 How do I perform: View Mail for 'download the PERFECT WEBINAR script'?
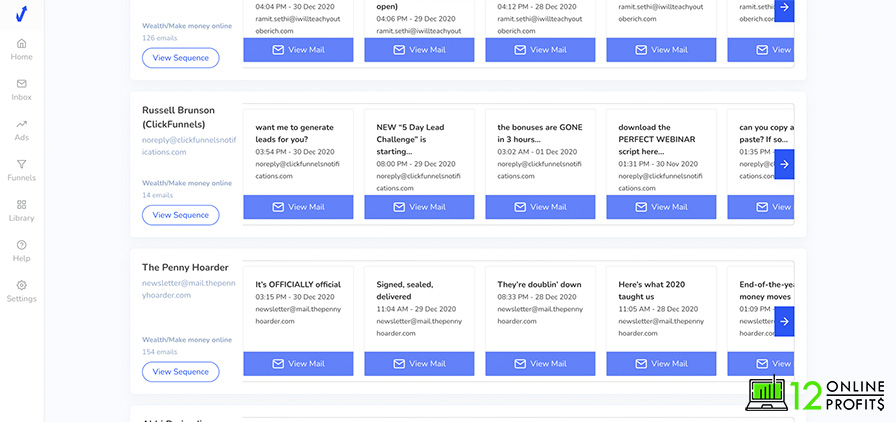[x=661, y=207]
